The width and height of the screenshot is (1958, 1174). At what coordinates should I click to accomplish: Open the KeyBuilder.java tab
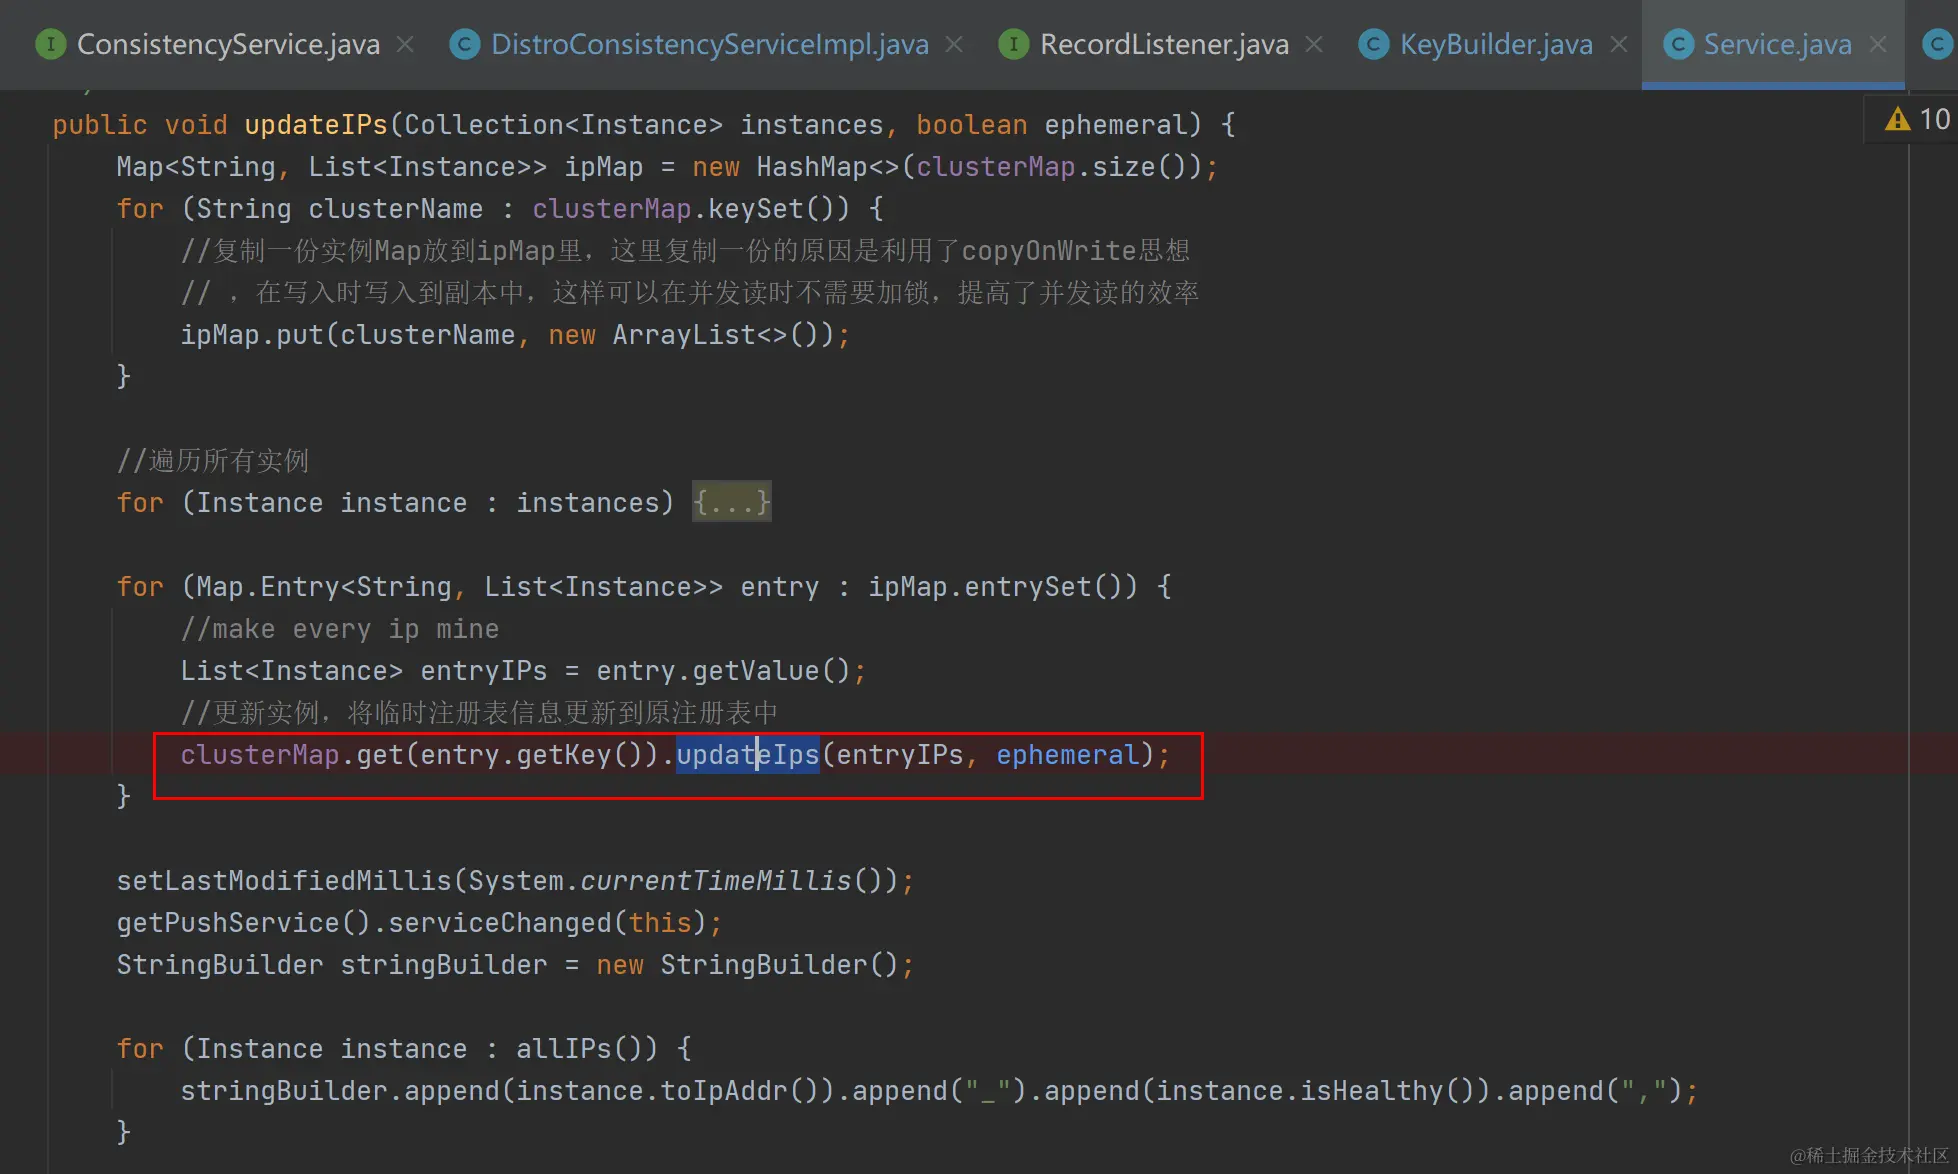1495,44
